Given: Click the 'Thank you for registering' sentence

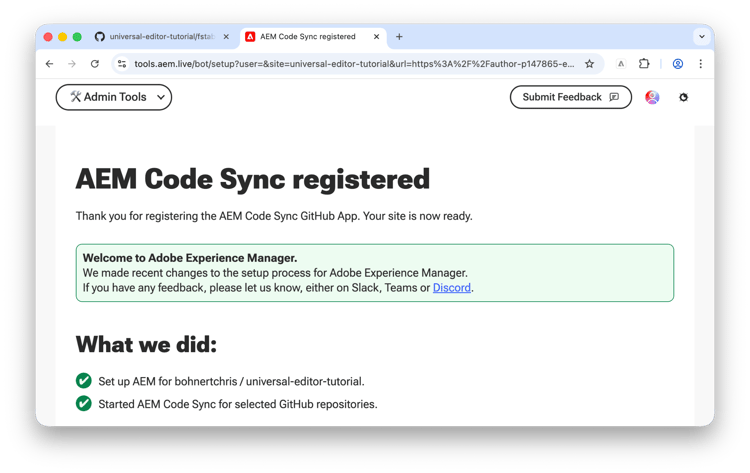Looking at the screenshot, I should pyautogui.click(x=274, y=216).
